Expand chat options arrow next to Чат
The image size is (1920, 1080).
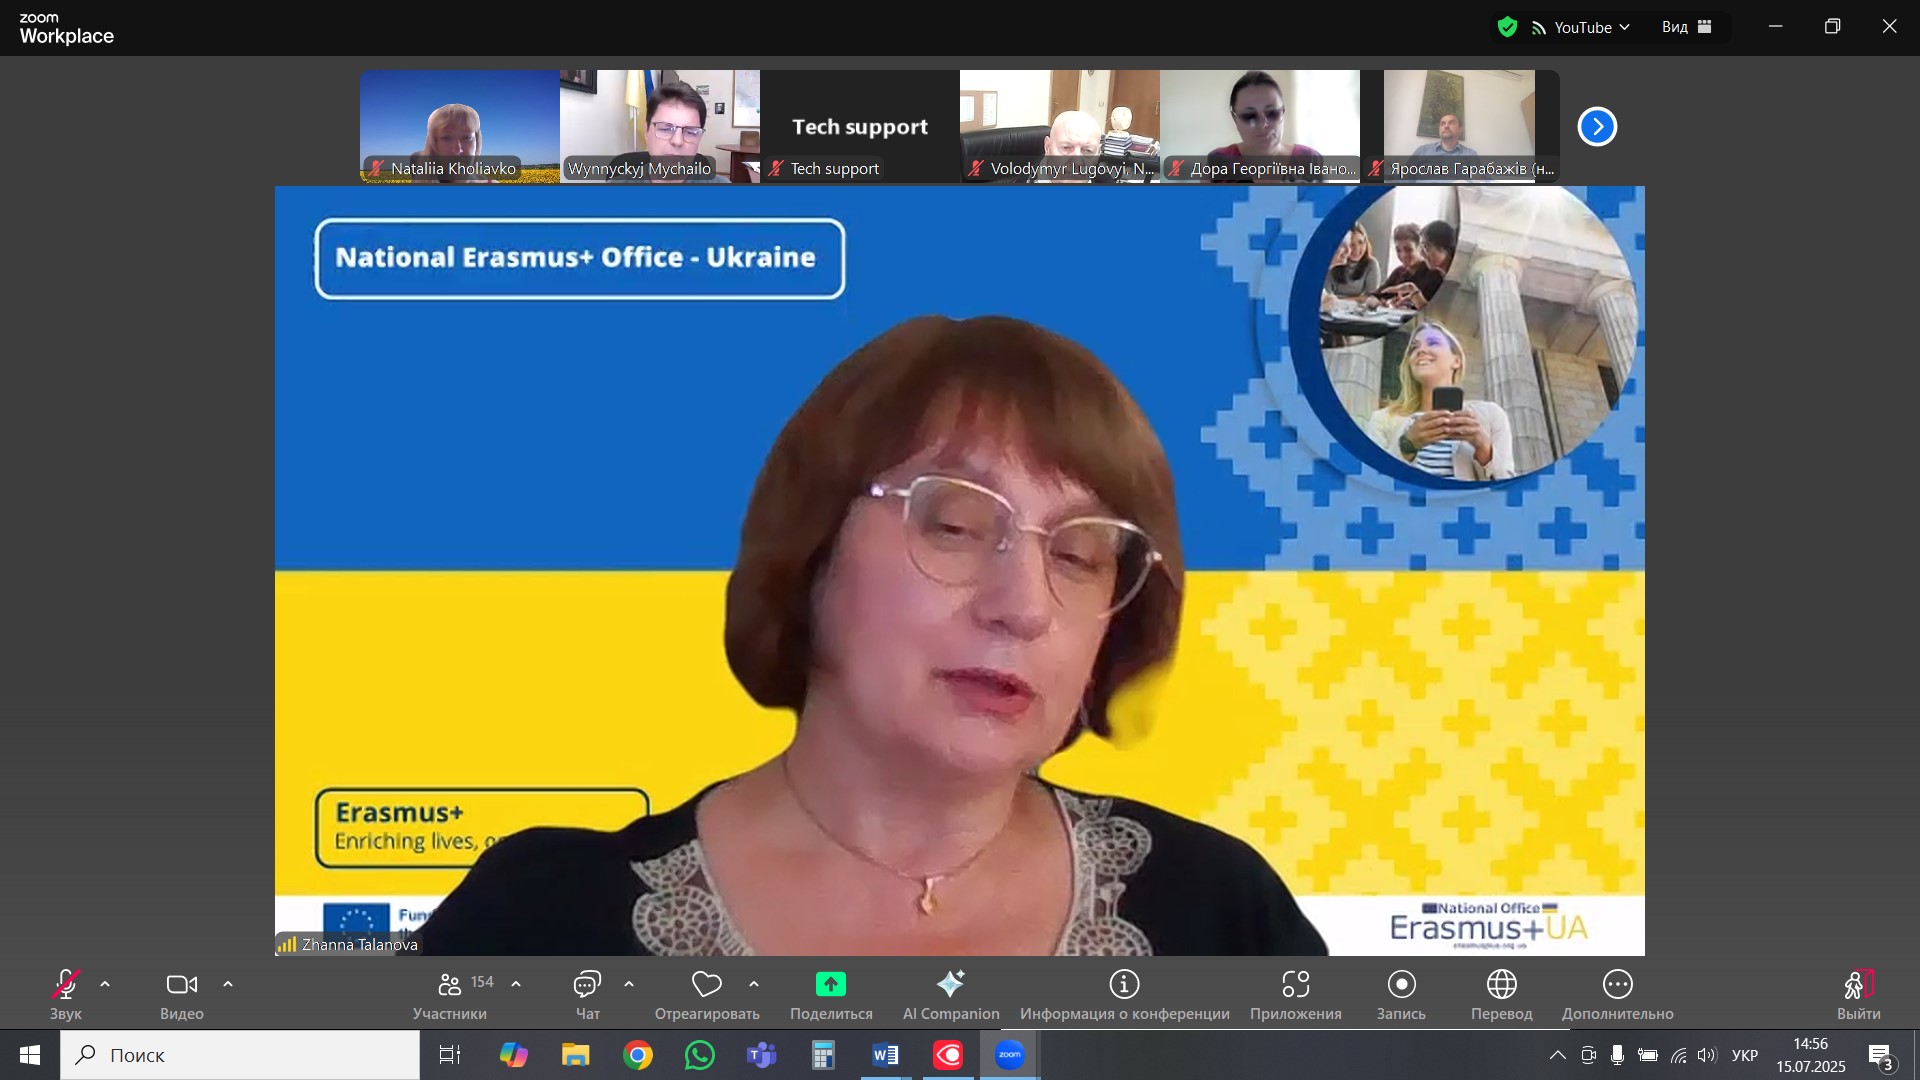(x=629, y=985)
